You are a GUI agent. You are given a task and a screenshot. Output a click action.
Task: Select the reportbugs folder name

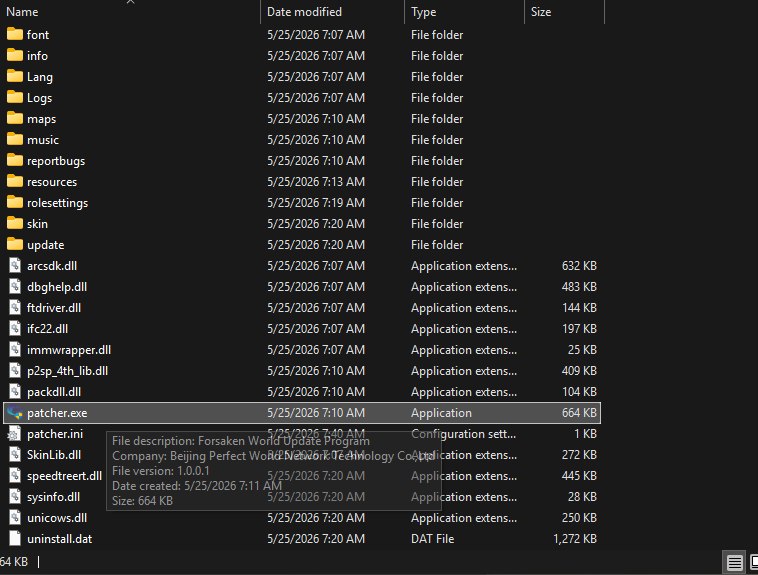coord(56,161)
